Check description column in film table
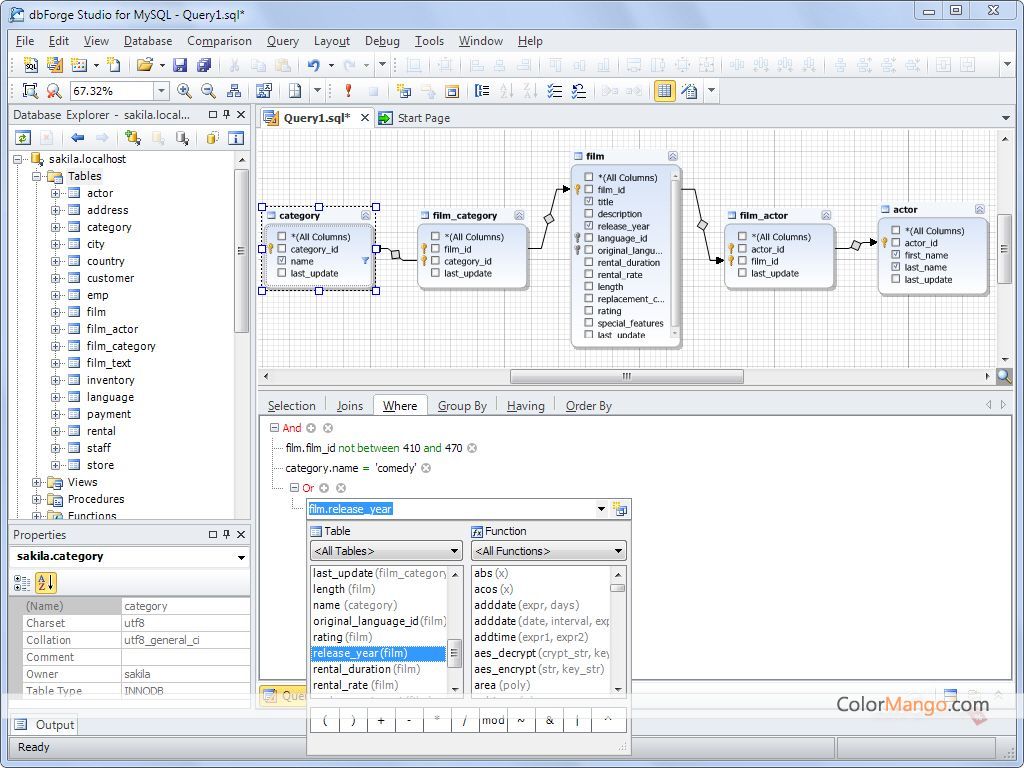The width and height of the screenshot is (1024, 768). tap(588, 214)
